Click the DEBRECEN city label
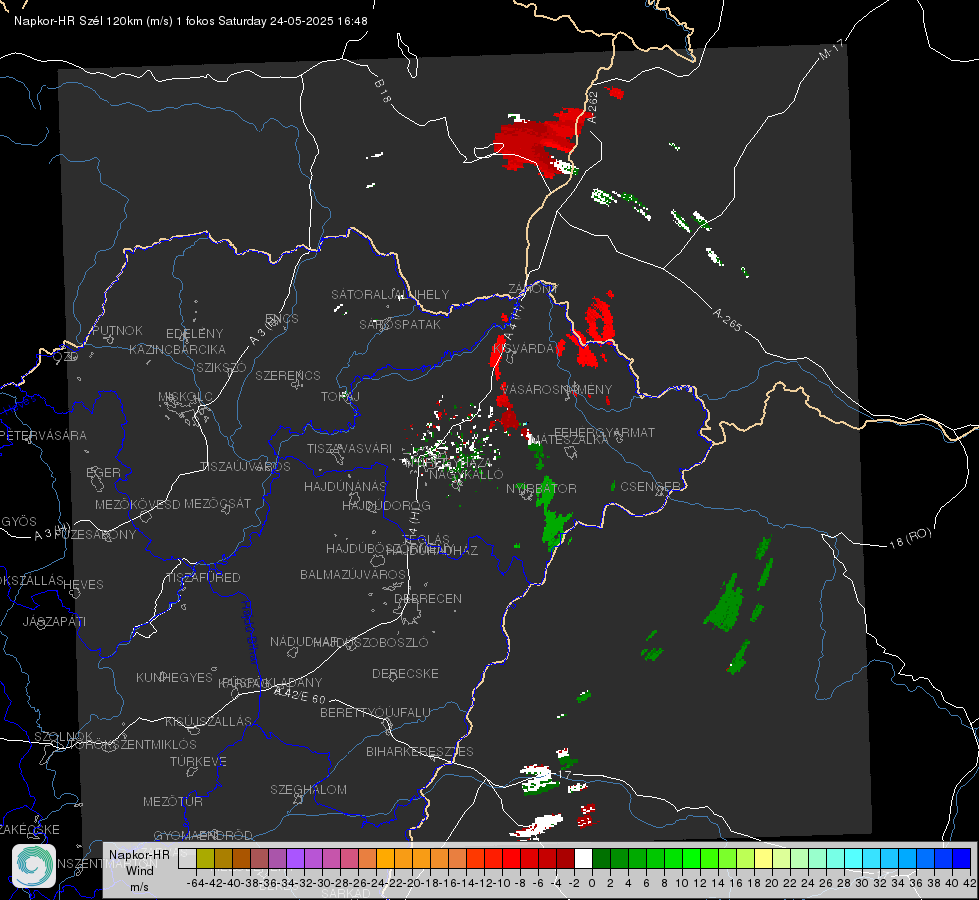 [x=428, y=598]
